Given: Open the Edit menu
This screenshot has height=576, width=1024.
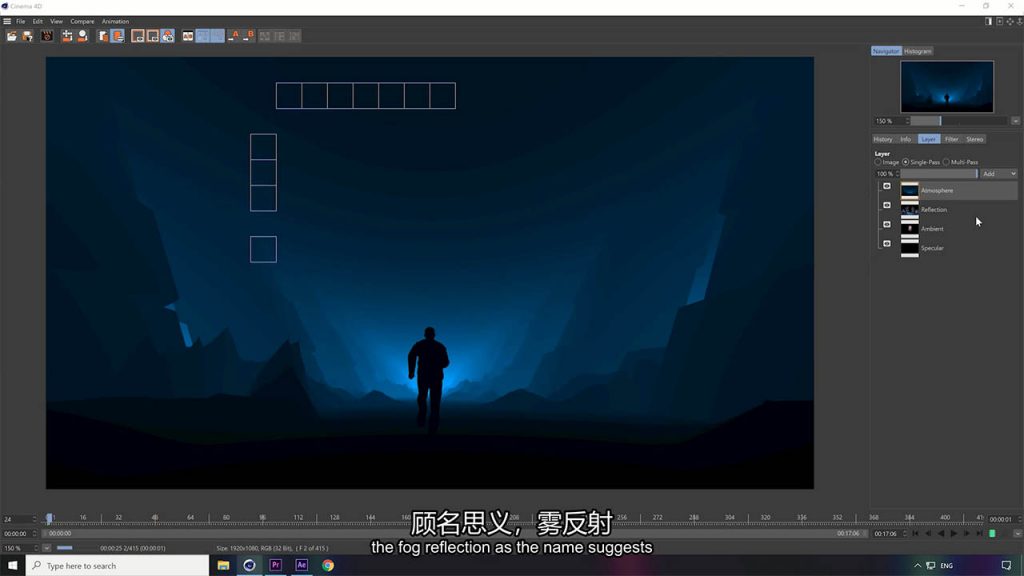Looking at the screenshot, I should click(x=38, y=22).
